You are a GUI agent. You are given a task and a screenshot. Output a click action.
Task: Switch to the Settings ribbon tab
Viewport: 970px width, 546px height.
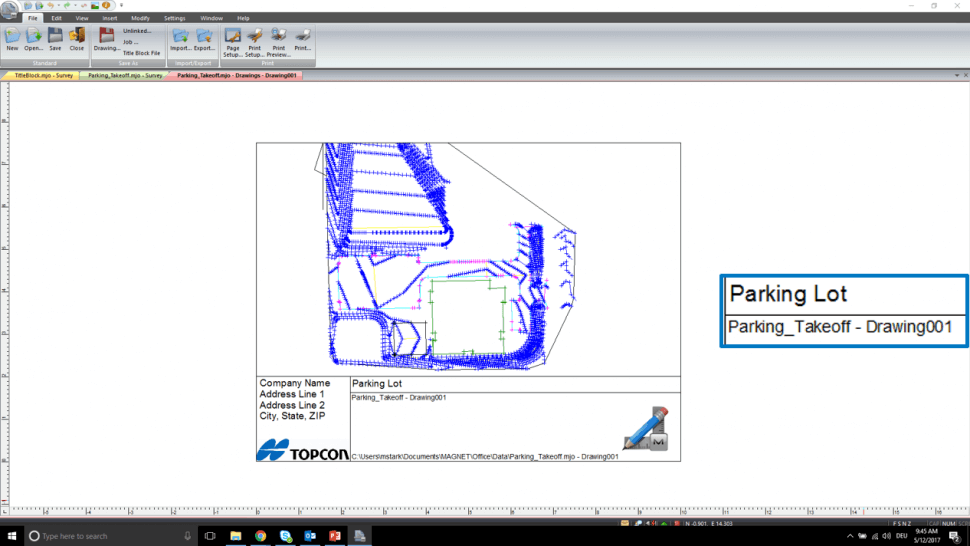click(174, 18)
